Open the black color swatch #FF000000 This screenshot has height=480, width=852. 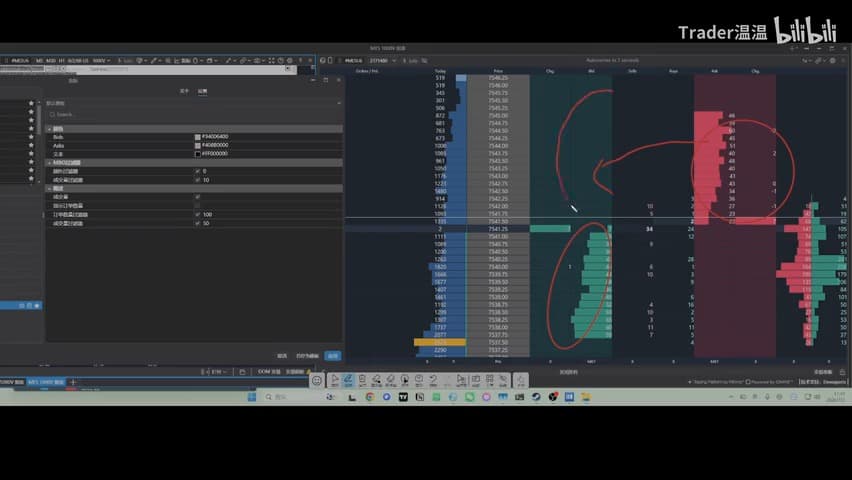click(x=197, y=154)
